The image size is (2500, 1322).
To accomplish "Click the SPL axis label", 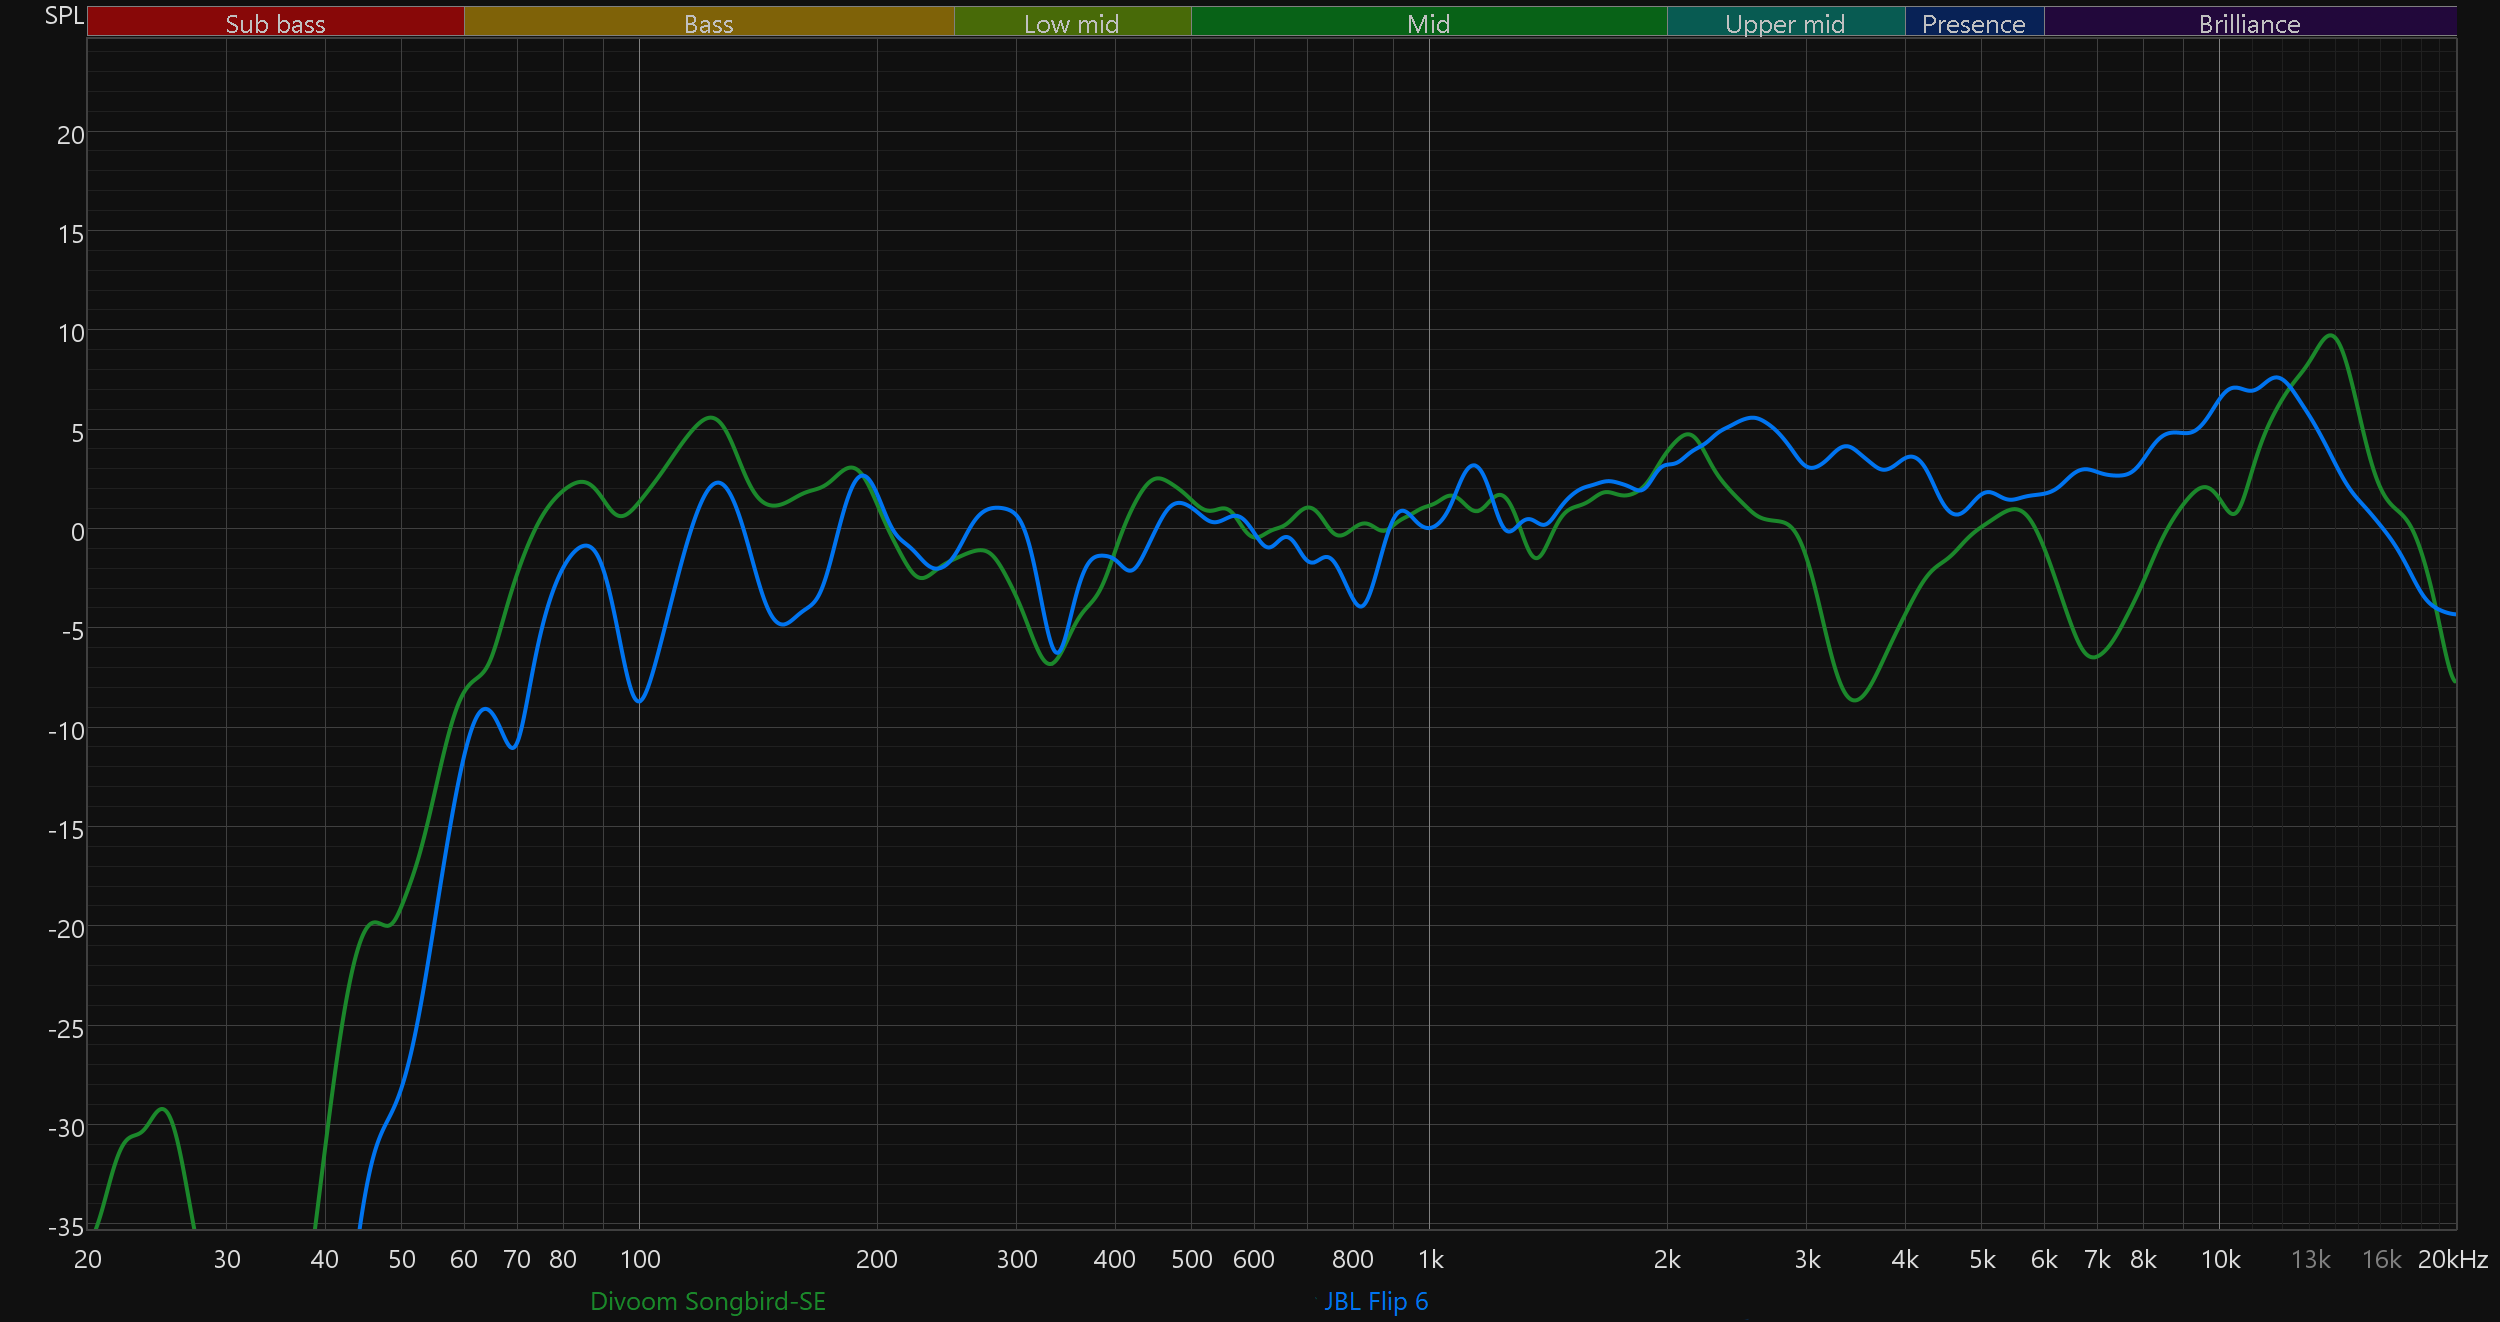I will pyautogui.click(x=64, y=16).
